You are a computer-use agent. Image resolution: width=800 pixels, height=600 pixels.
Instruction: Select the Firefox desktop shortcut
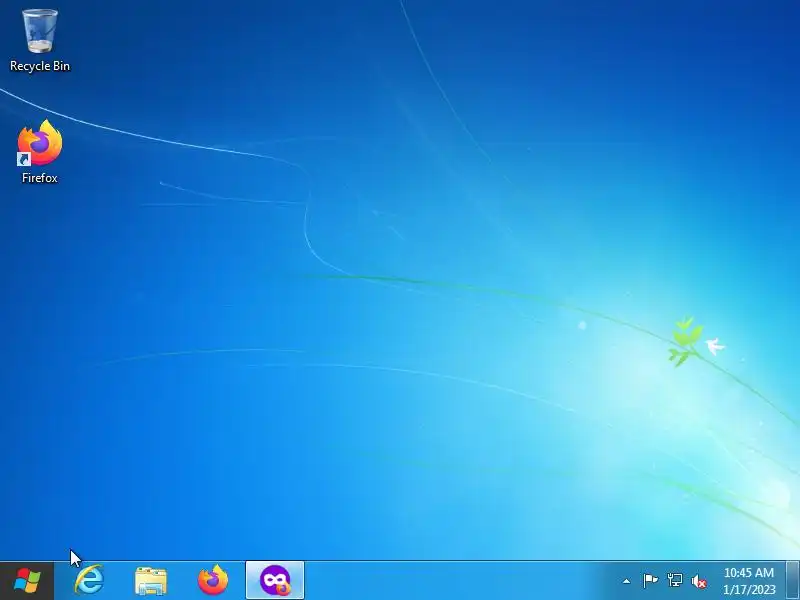click(x=40, y=152)
